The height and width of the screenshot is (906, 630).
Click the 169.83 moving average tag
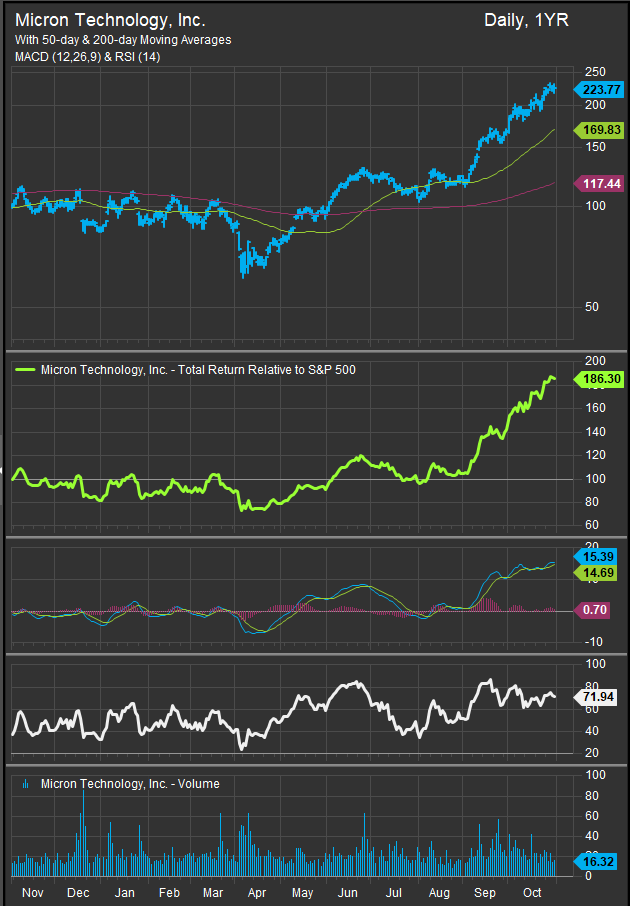pyautogui.click(x=599, y=130)
